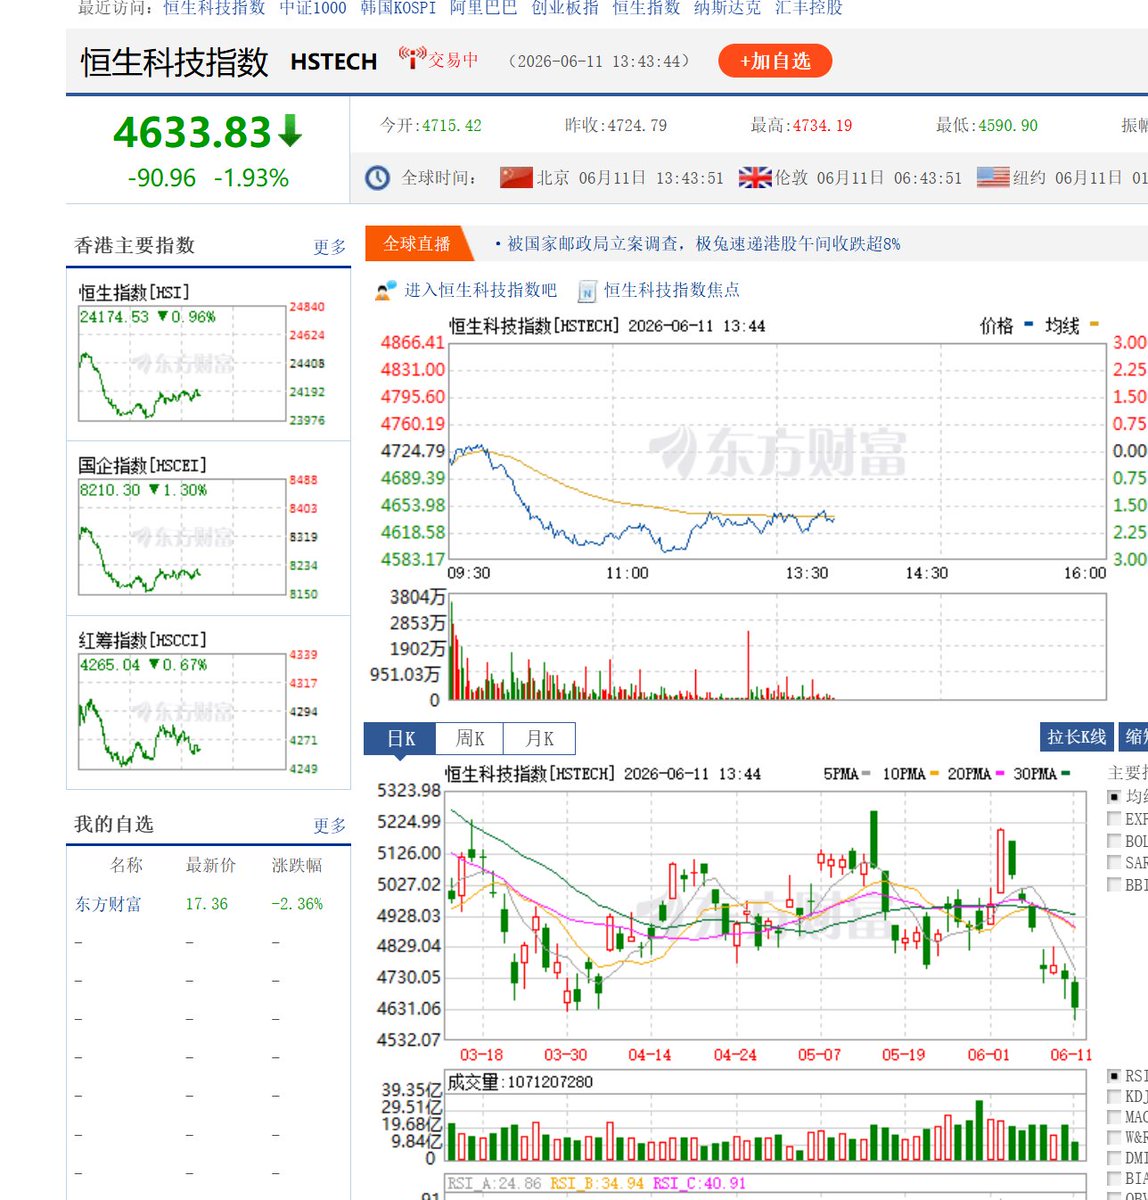Click the clock icon beside 全球时间

377,178
